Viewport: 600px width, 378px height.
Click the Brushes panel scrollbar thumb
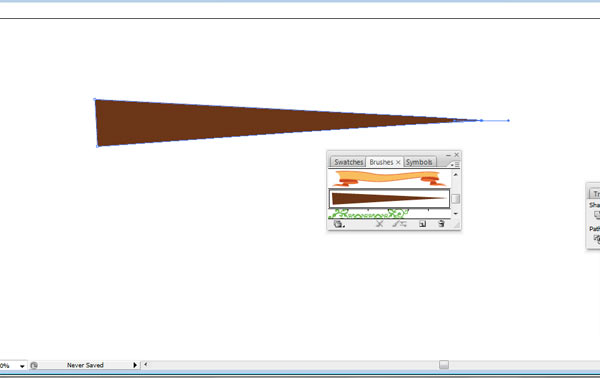(455, 199)
